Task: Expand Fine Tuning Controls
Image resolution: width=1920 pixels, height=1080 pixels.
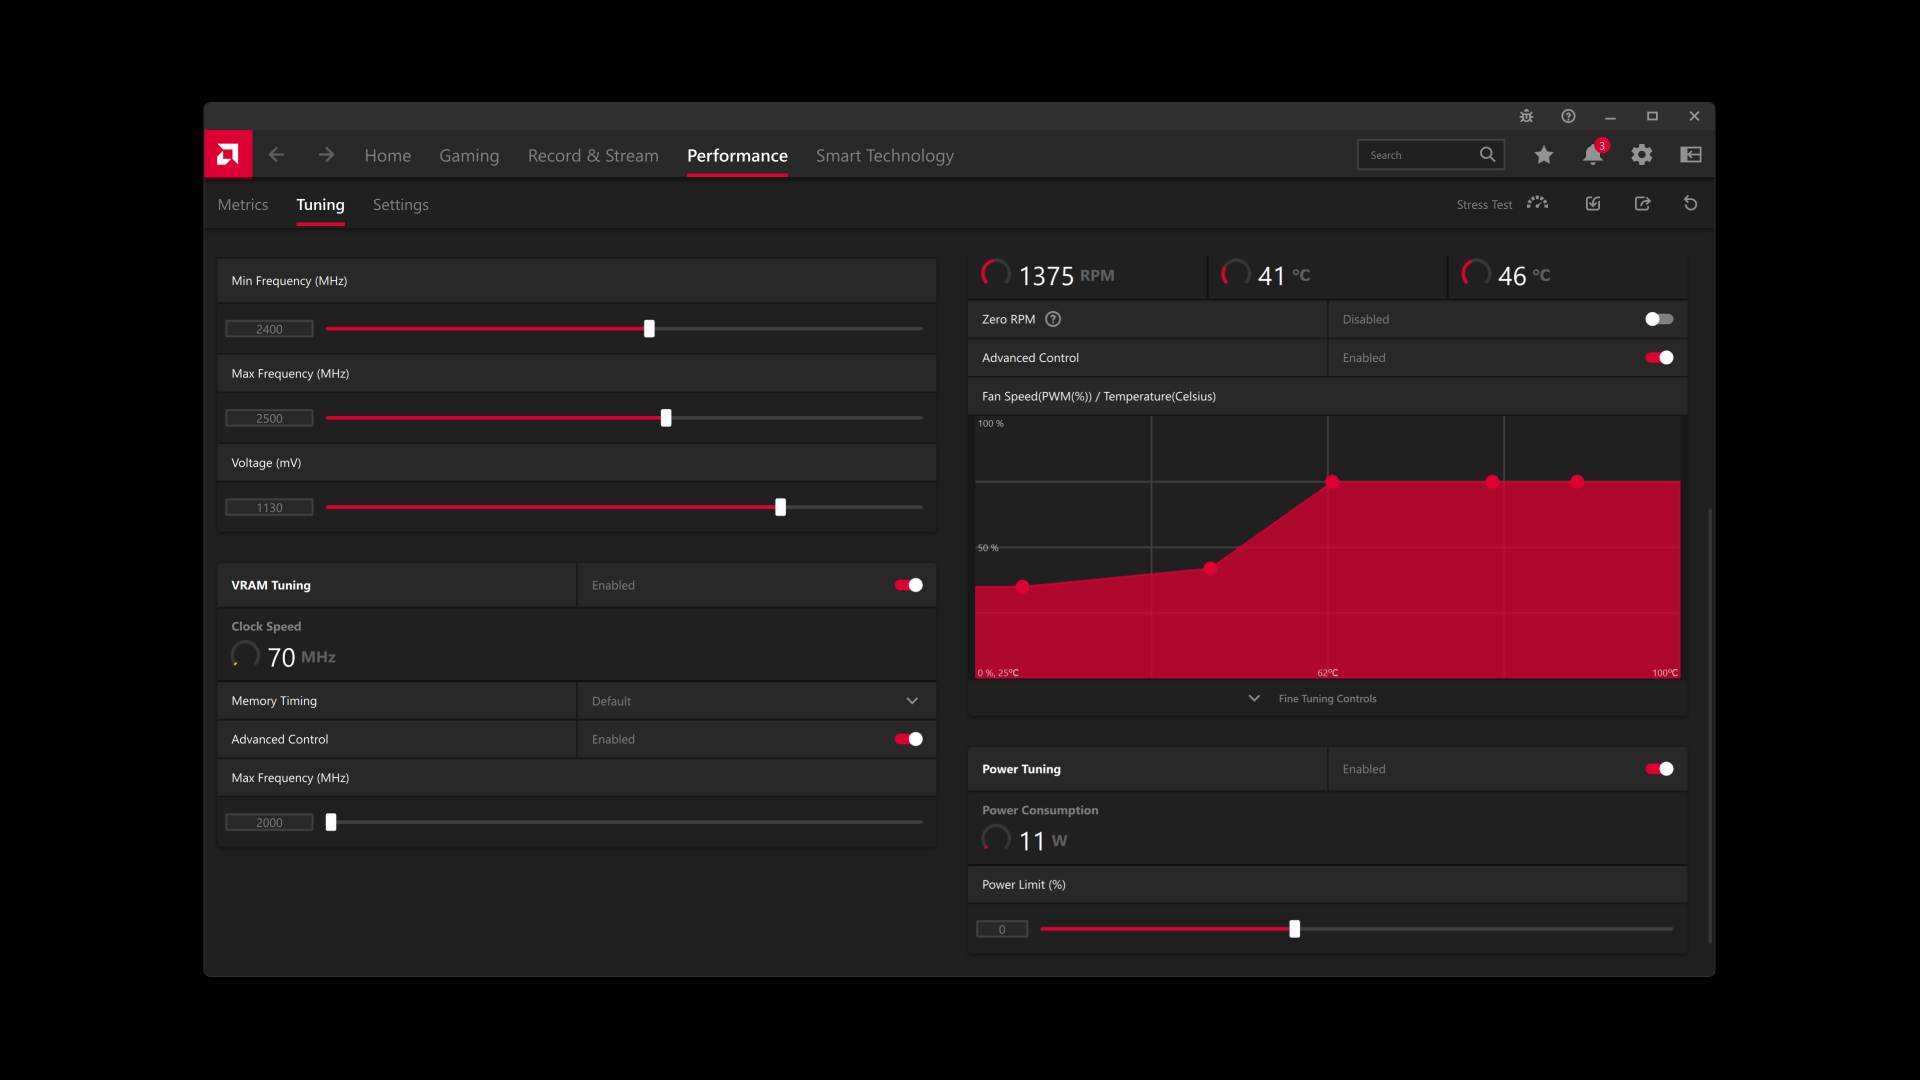Action: point(1315,698)
